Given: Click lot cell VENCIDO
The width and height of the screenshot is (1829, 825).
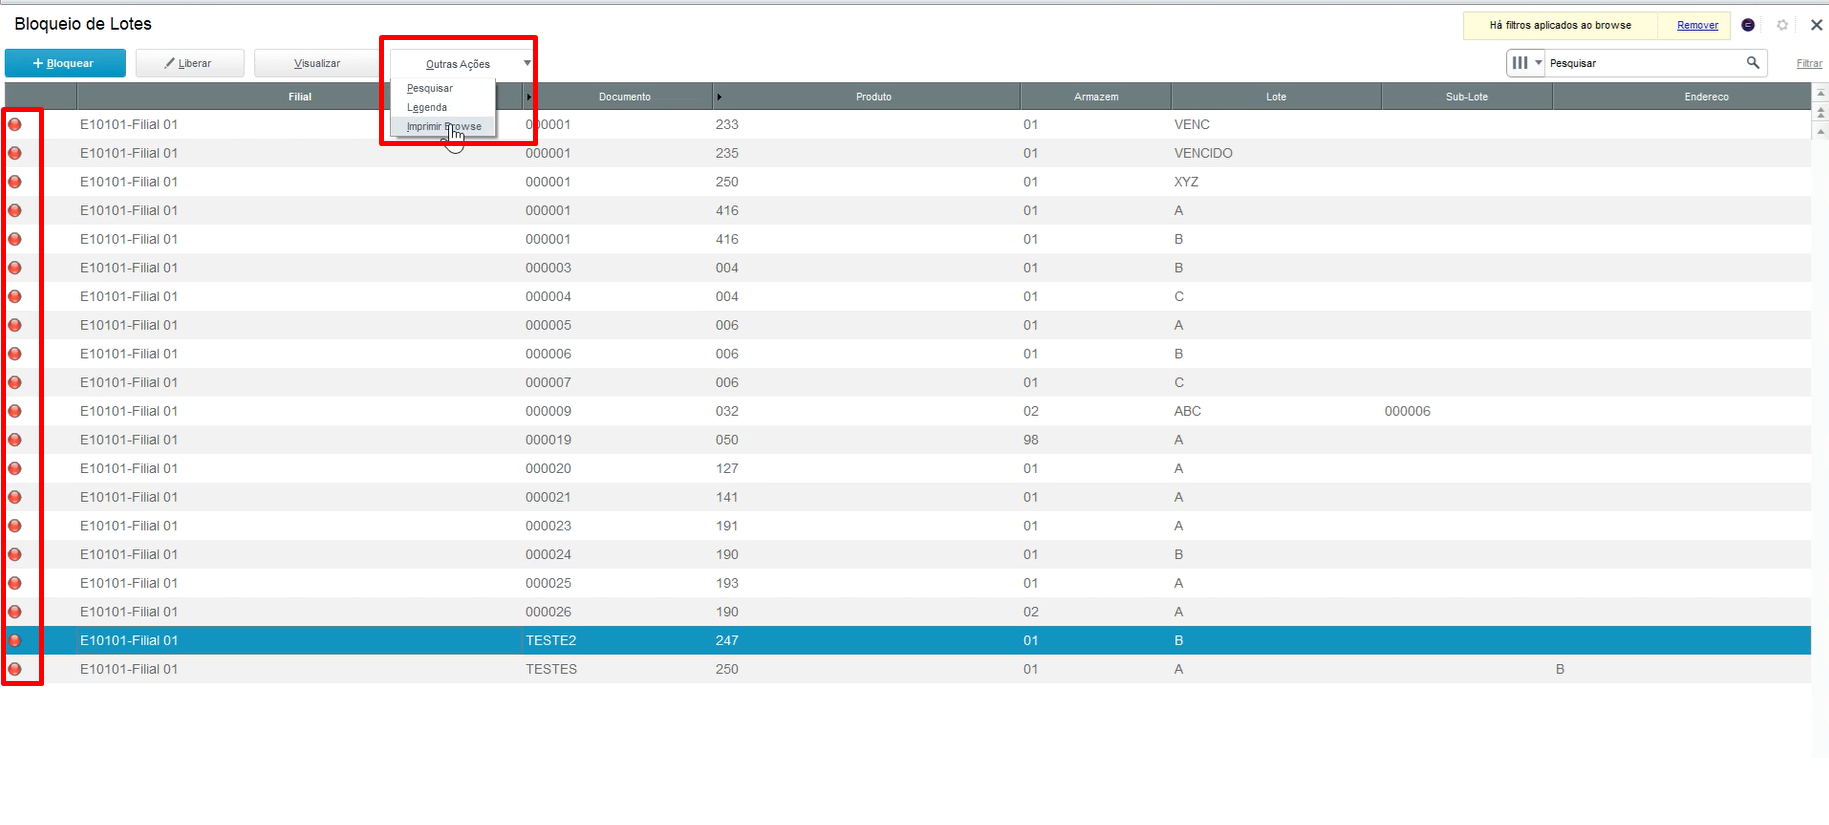Looking at the screenshot, I should tap(1203, 153).
